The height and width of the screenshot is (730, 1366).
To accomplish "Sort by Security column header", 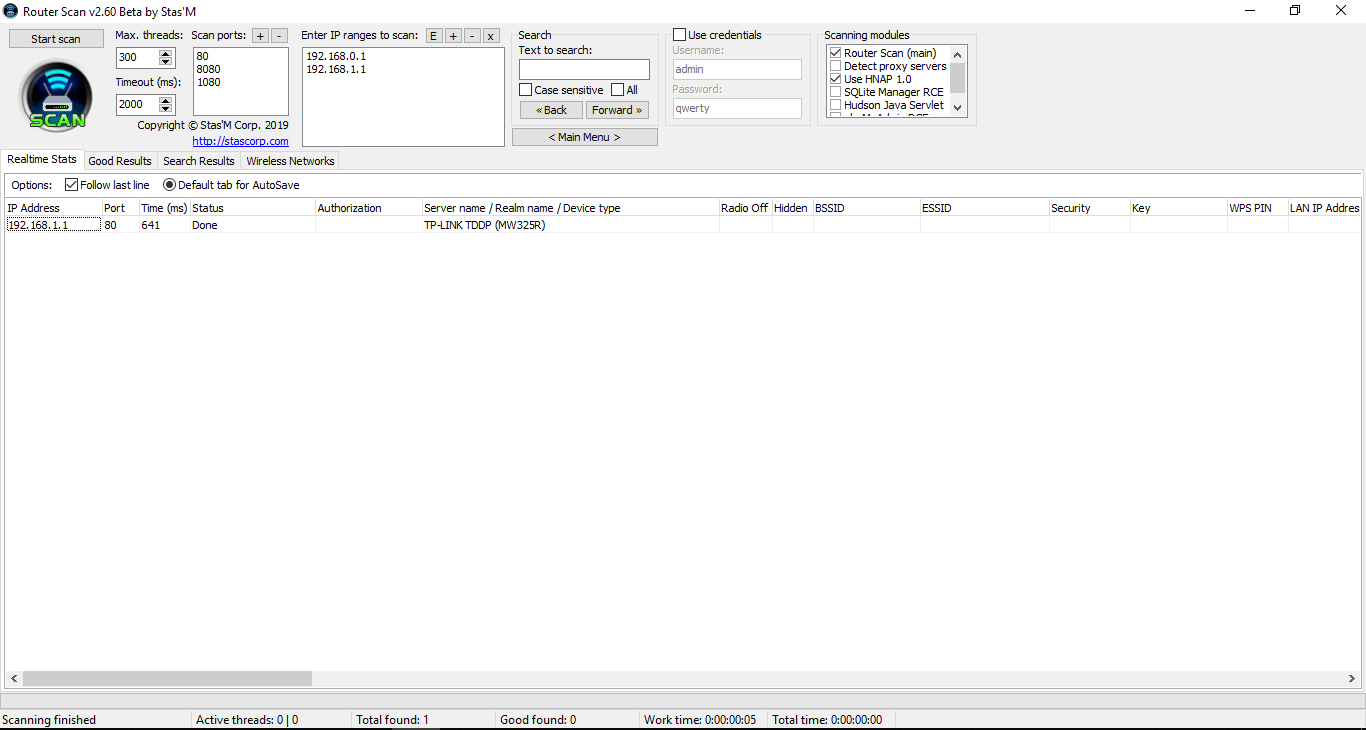I will pyautogui.click(x=1089, y=208).
